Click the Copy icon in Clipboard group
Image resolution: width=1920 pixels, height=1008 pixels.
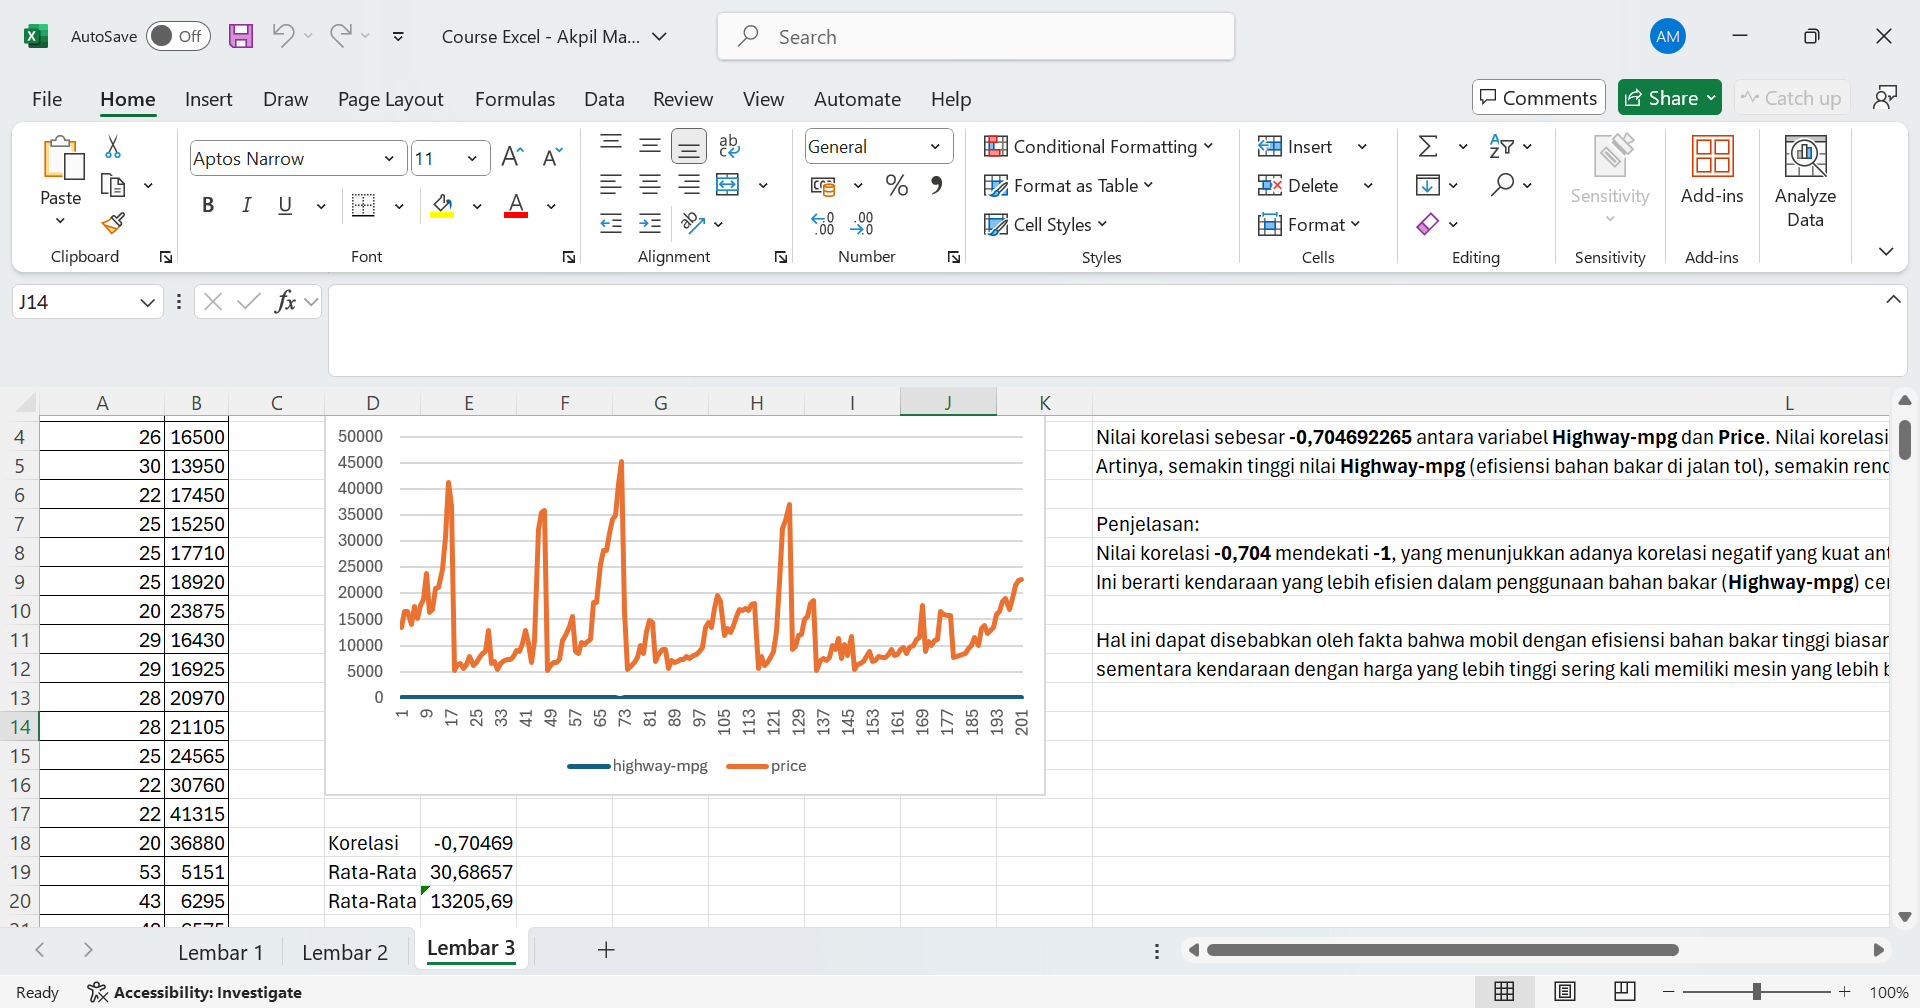tap(113, 186)
